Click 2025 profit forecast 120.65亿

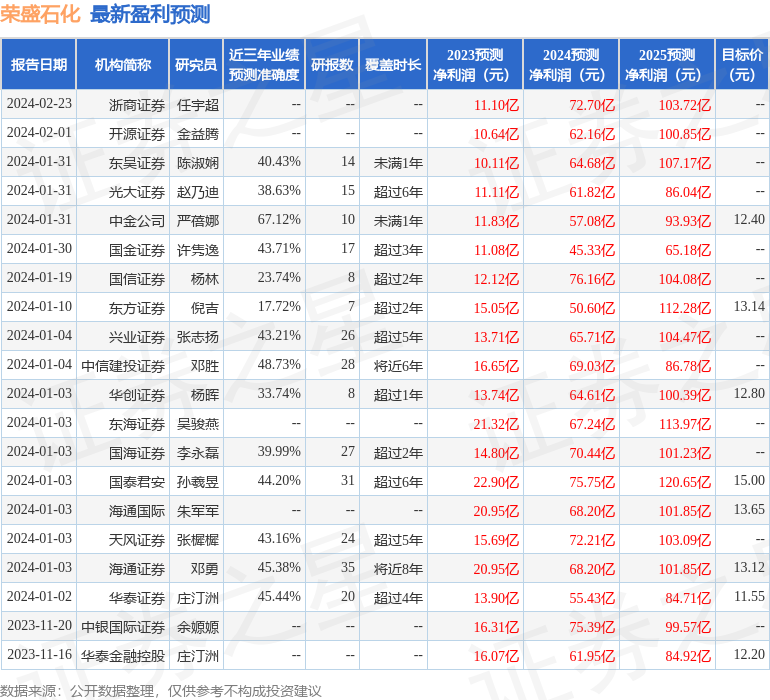685,482
